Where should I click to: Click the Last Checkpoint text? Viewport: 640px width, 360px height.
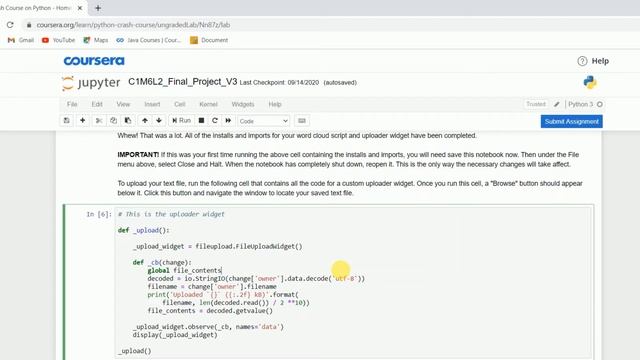click(x=279, y=82)
